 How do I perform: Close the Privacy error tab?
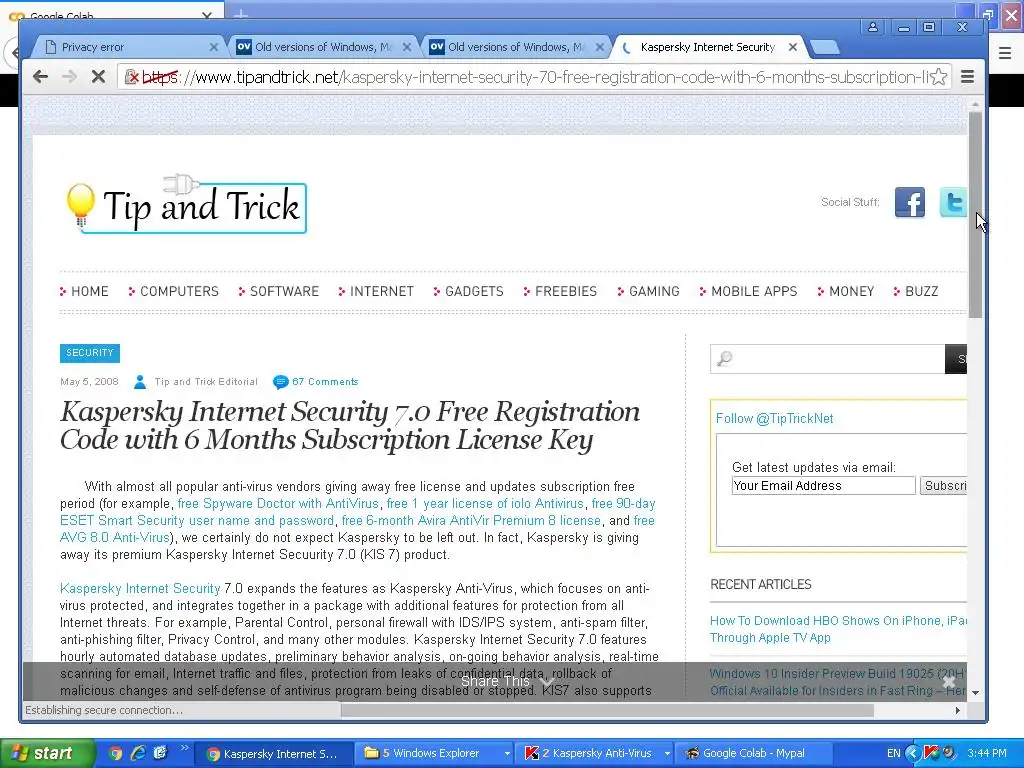[214, 47]
